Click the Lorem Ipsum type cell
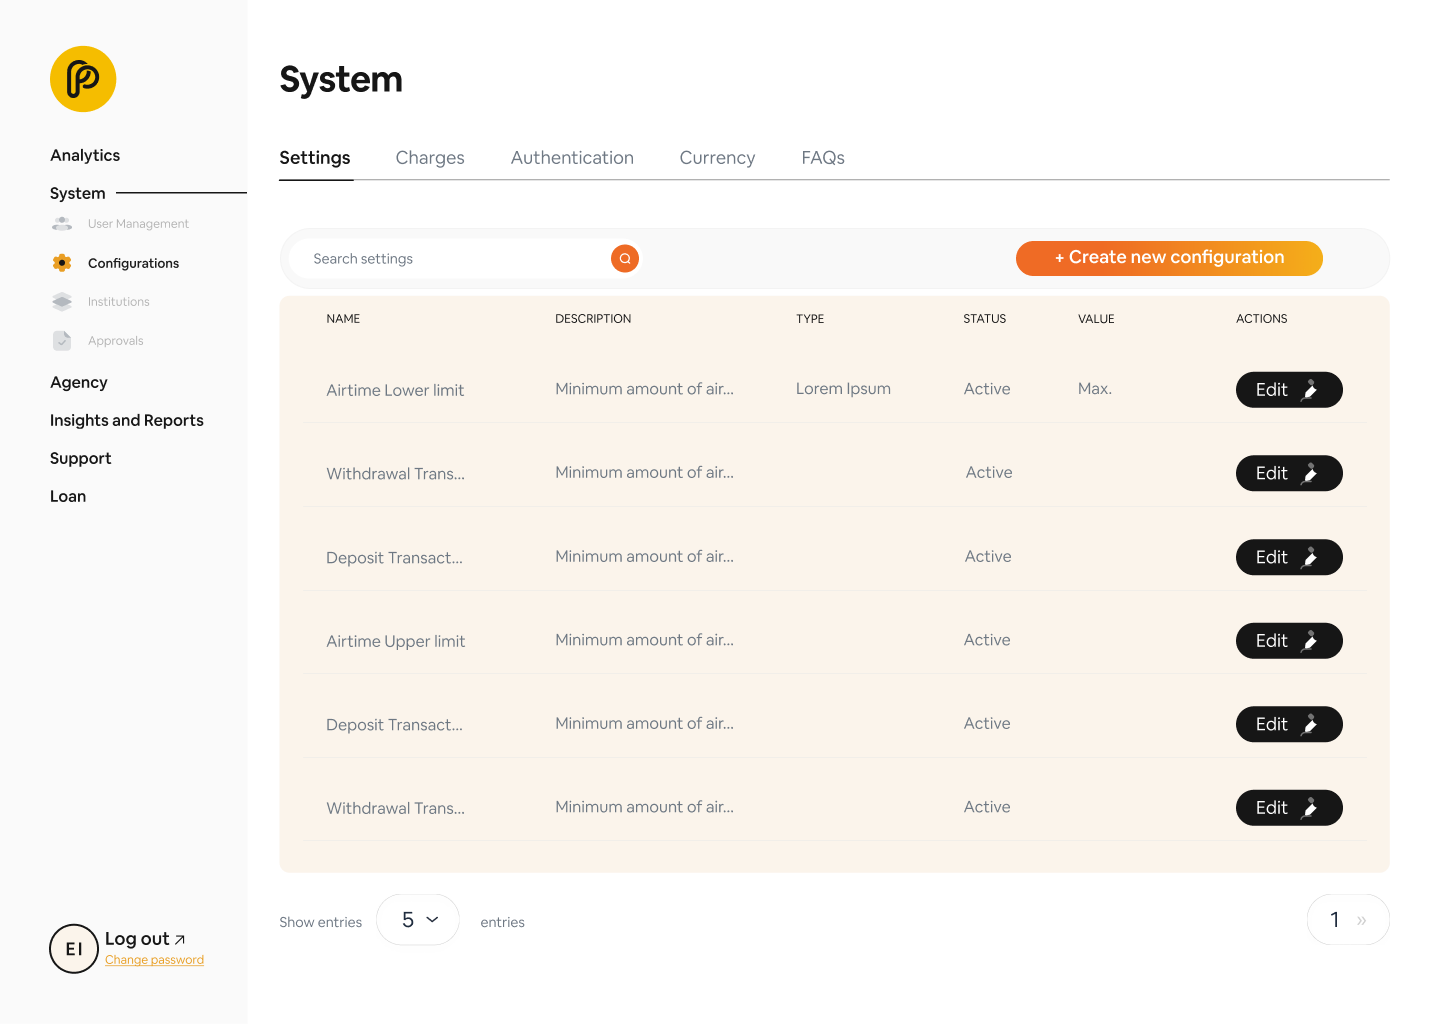The image size is (1440, 1024). [x=843, y=389]
